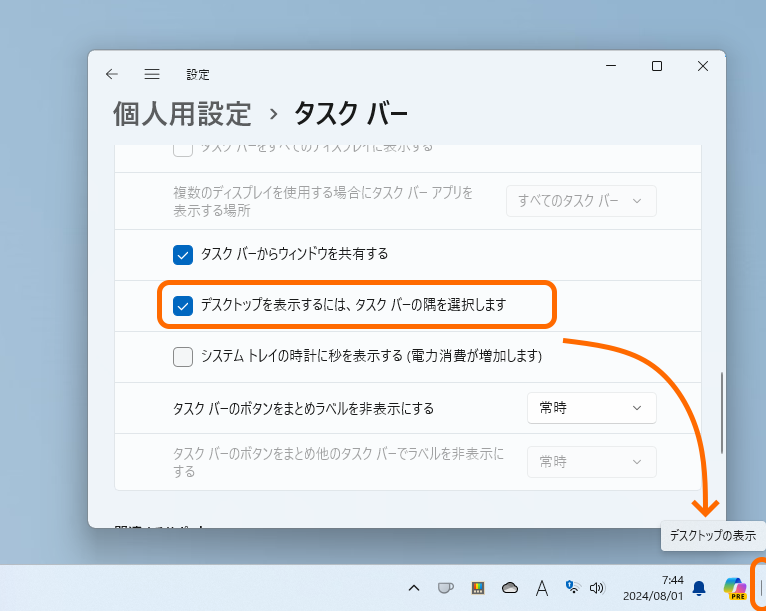Open the clock showing 7:44 2024/08/01
The width and height of the screenshot is (766, 611).
(653, 588)
